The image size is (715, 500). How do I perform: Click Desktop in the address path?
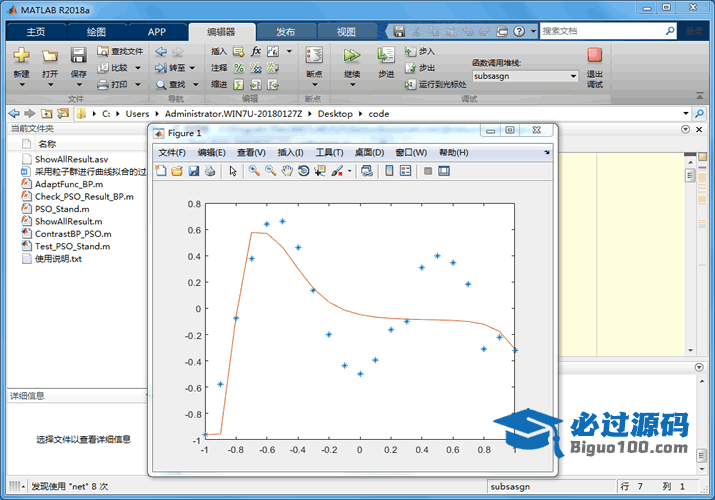335,114
